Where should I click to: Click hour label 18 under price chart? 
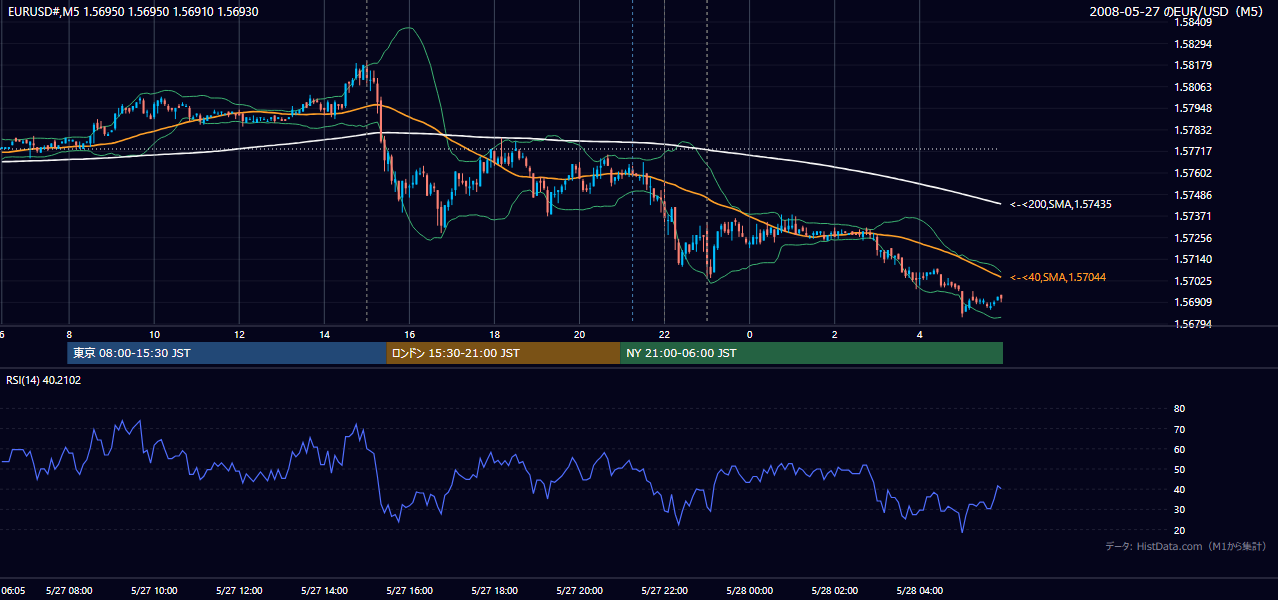[x=494, y=334]
